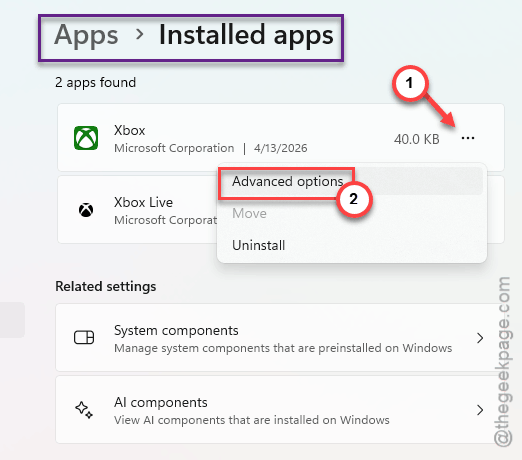Click the System components panel icon
The width and height of the screenshot is (522, 460).
click(84, 337)
